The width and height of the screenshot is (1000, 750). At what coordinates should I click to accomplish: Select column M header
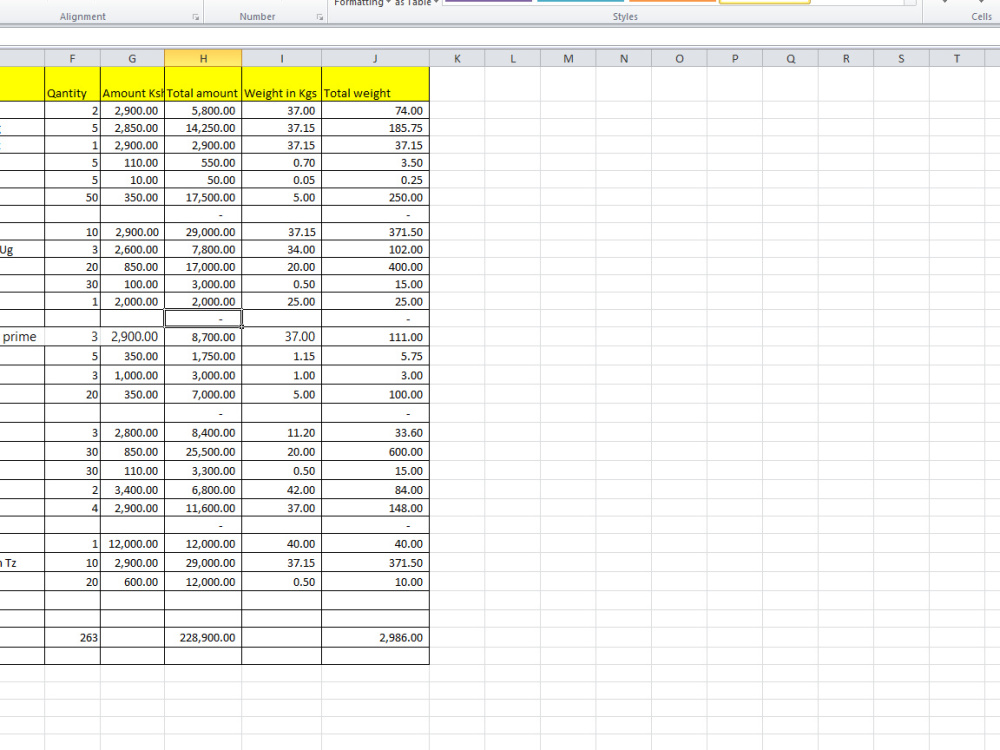point(568,59)
